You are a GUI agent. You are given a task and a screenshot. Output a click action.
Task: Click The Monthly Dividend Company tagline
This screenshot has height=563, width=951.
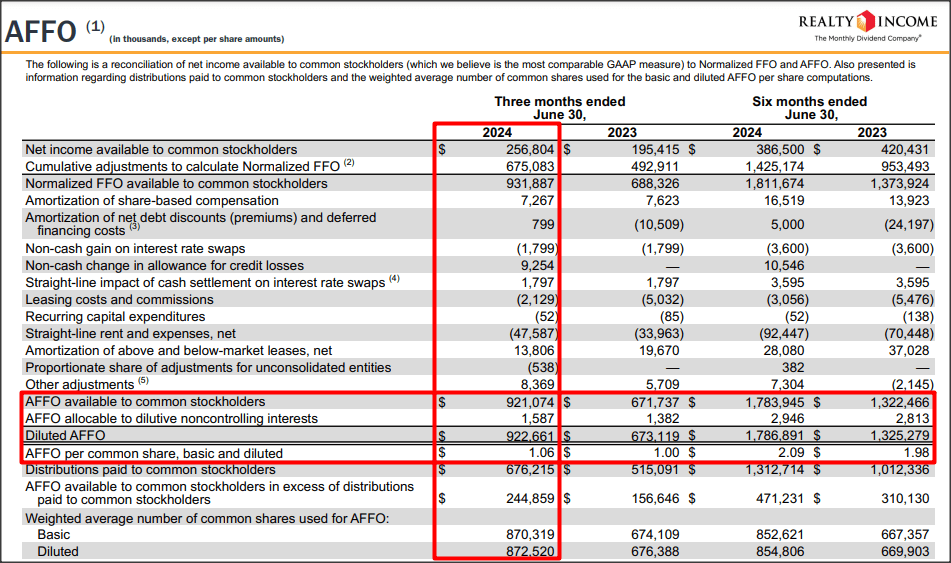(x=868, y=38)
